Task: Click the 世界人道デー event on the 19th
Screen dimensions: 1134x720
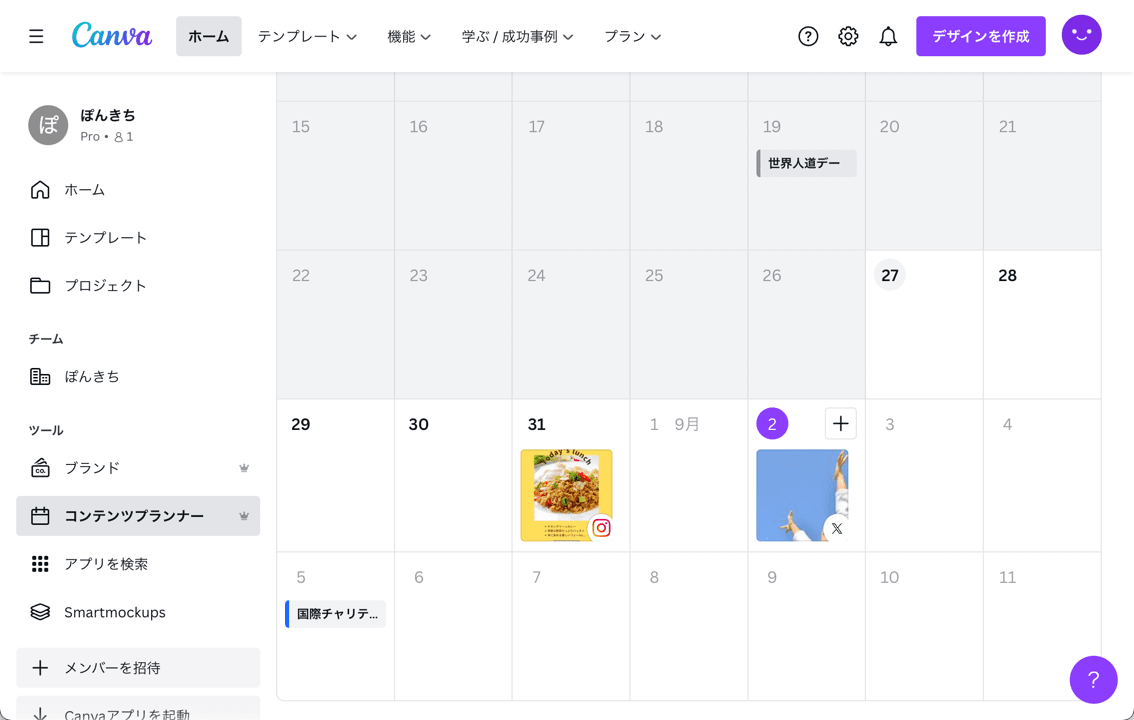Action: point(806,163)
